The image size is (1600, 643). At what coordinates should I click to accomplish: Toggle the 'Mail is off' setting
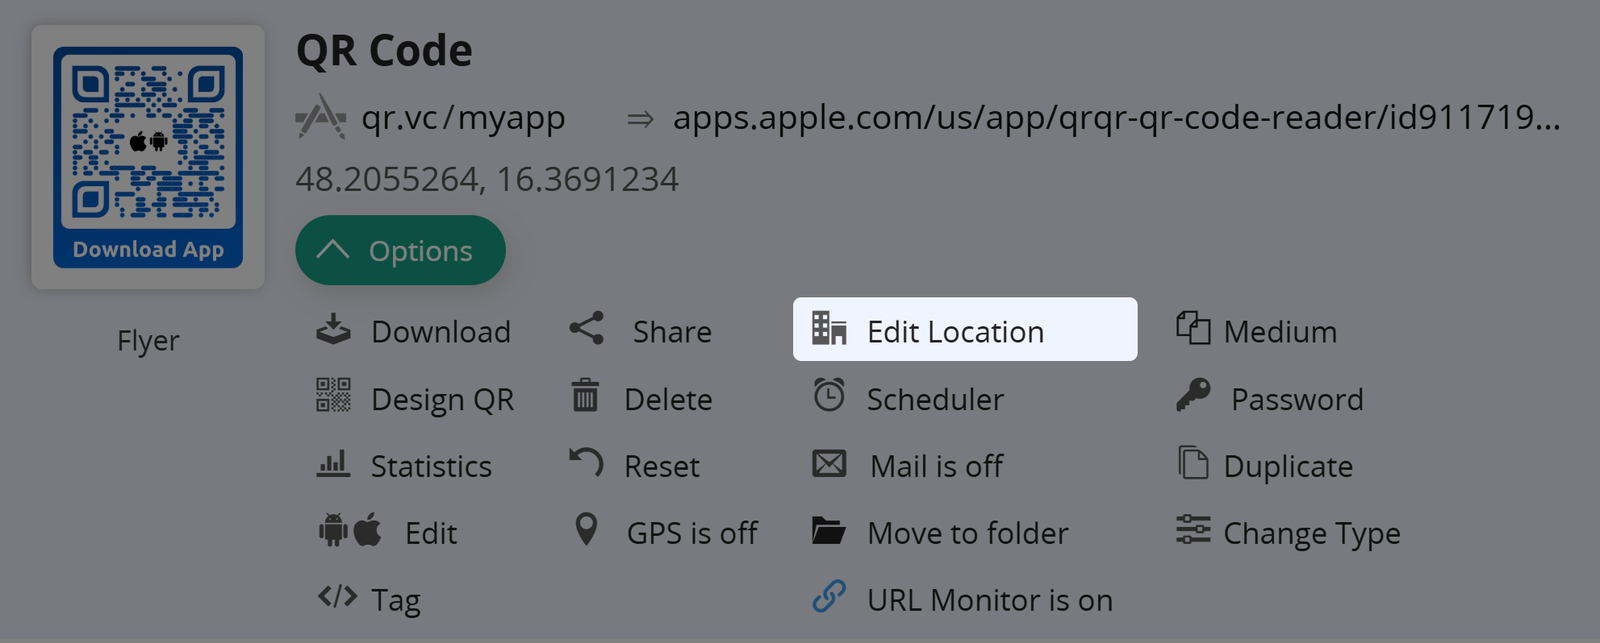click(x=935, y=466)
